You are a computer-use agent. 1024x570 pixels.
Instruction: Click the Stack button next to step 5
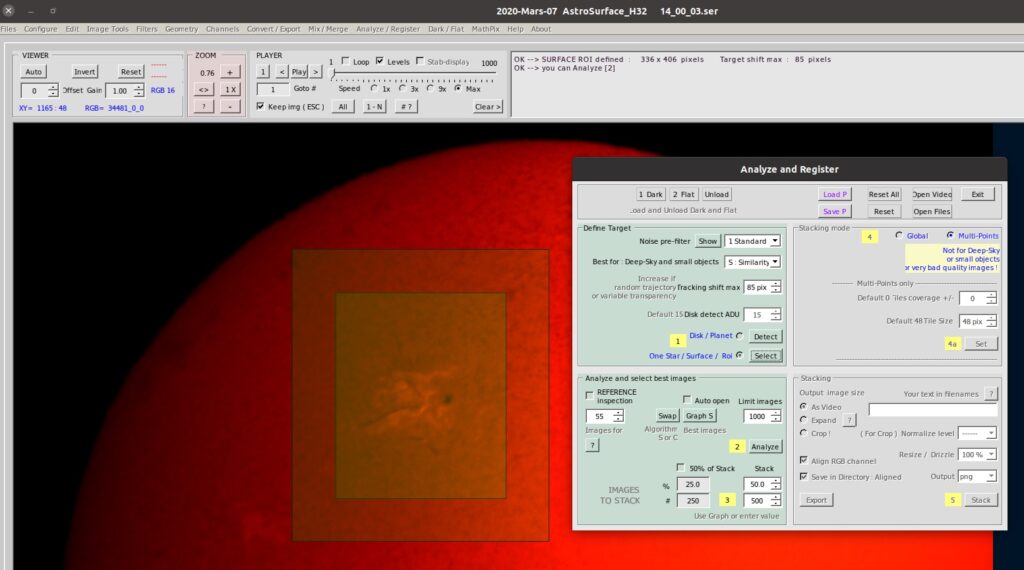[x=981, y=499]
